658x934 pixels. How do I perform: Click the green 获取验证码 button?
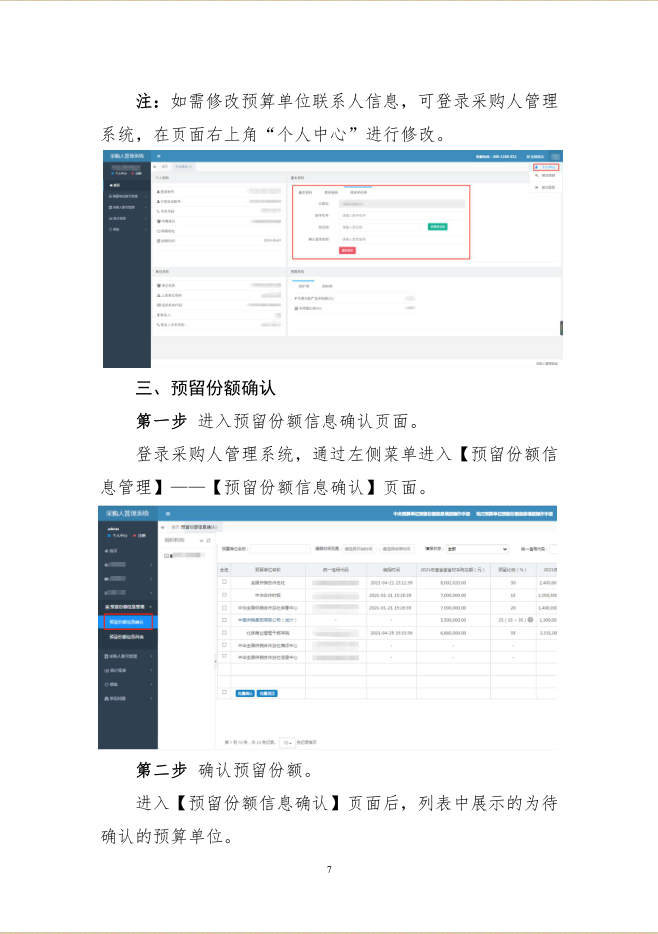(x=437, y=227)
